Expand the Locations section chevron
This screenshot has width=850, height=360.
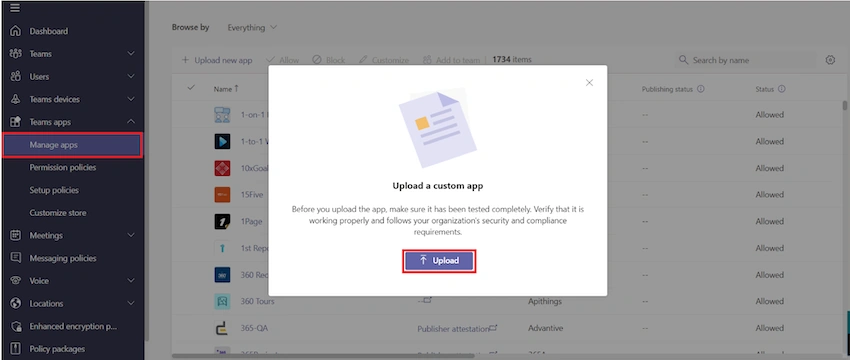[x=131, y=304]
